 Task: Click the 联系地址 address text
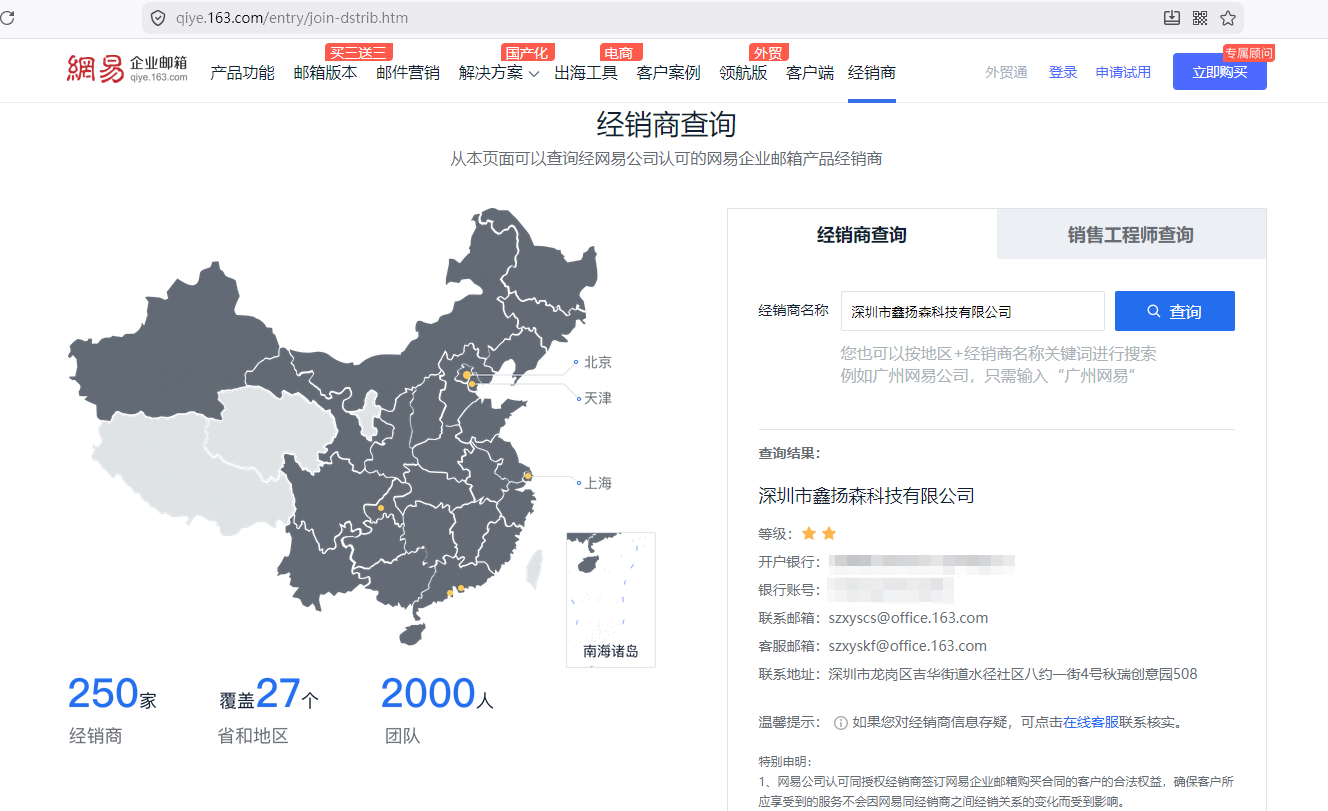pyautogui.click(x=1013, y=674)
